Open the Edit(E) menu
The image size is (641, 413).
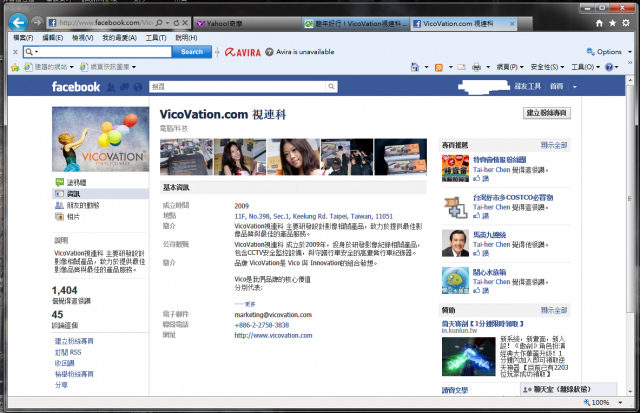click(x=53, y=38)
